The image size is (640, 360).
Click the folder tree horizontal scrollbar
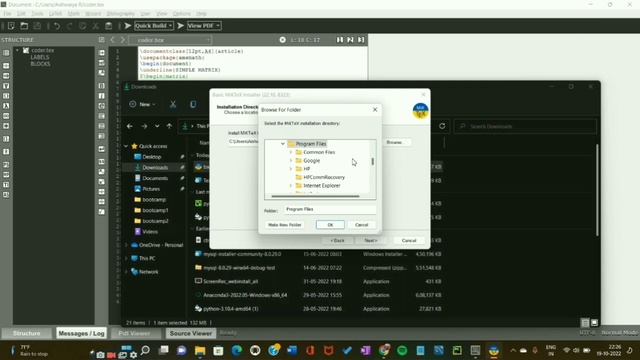(315, 196)
